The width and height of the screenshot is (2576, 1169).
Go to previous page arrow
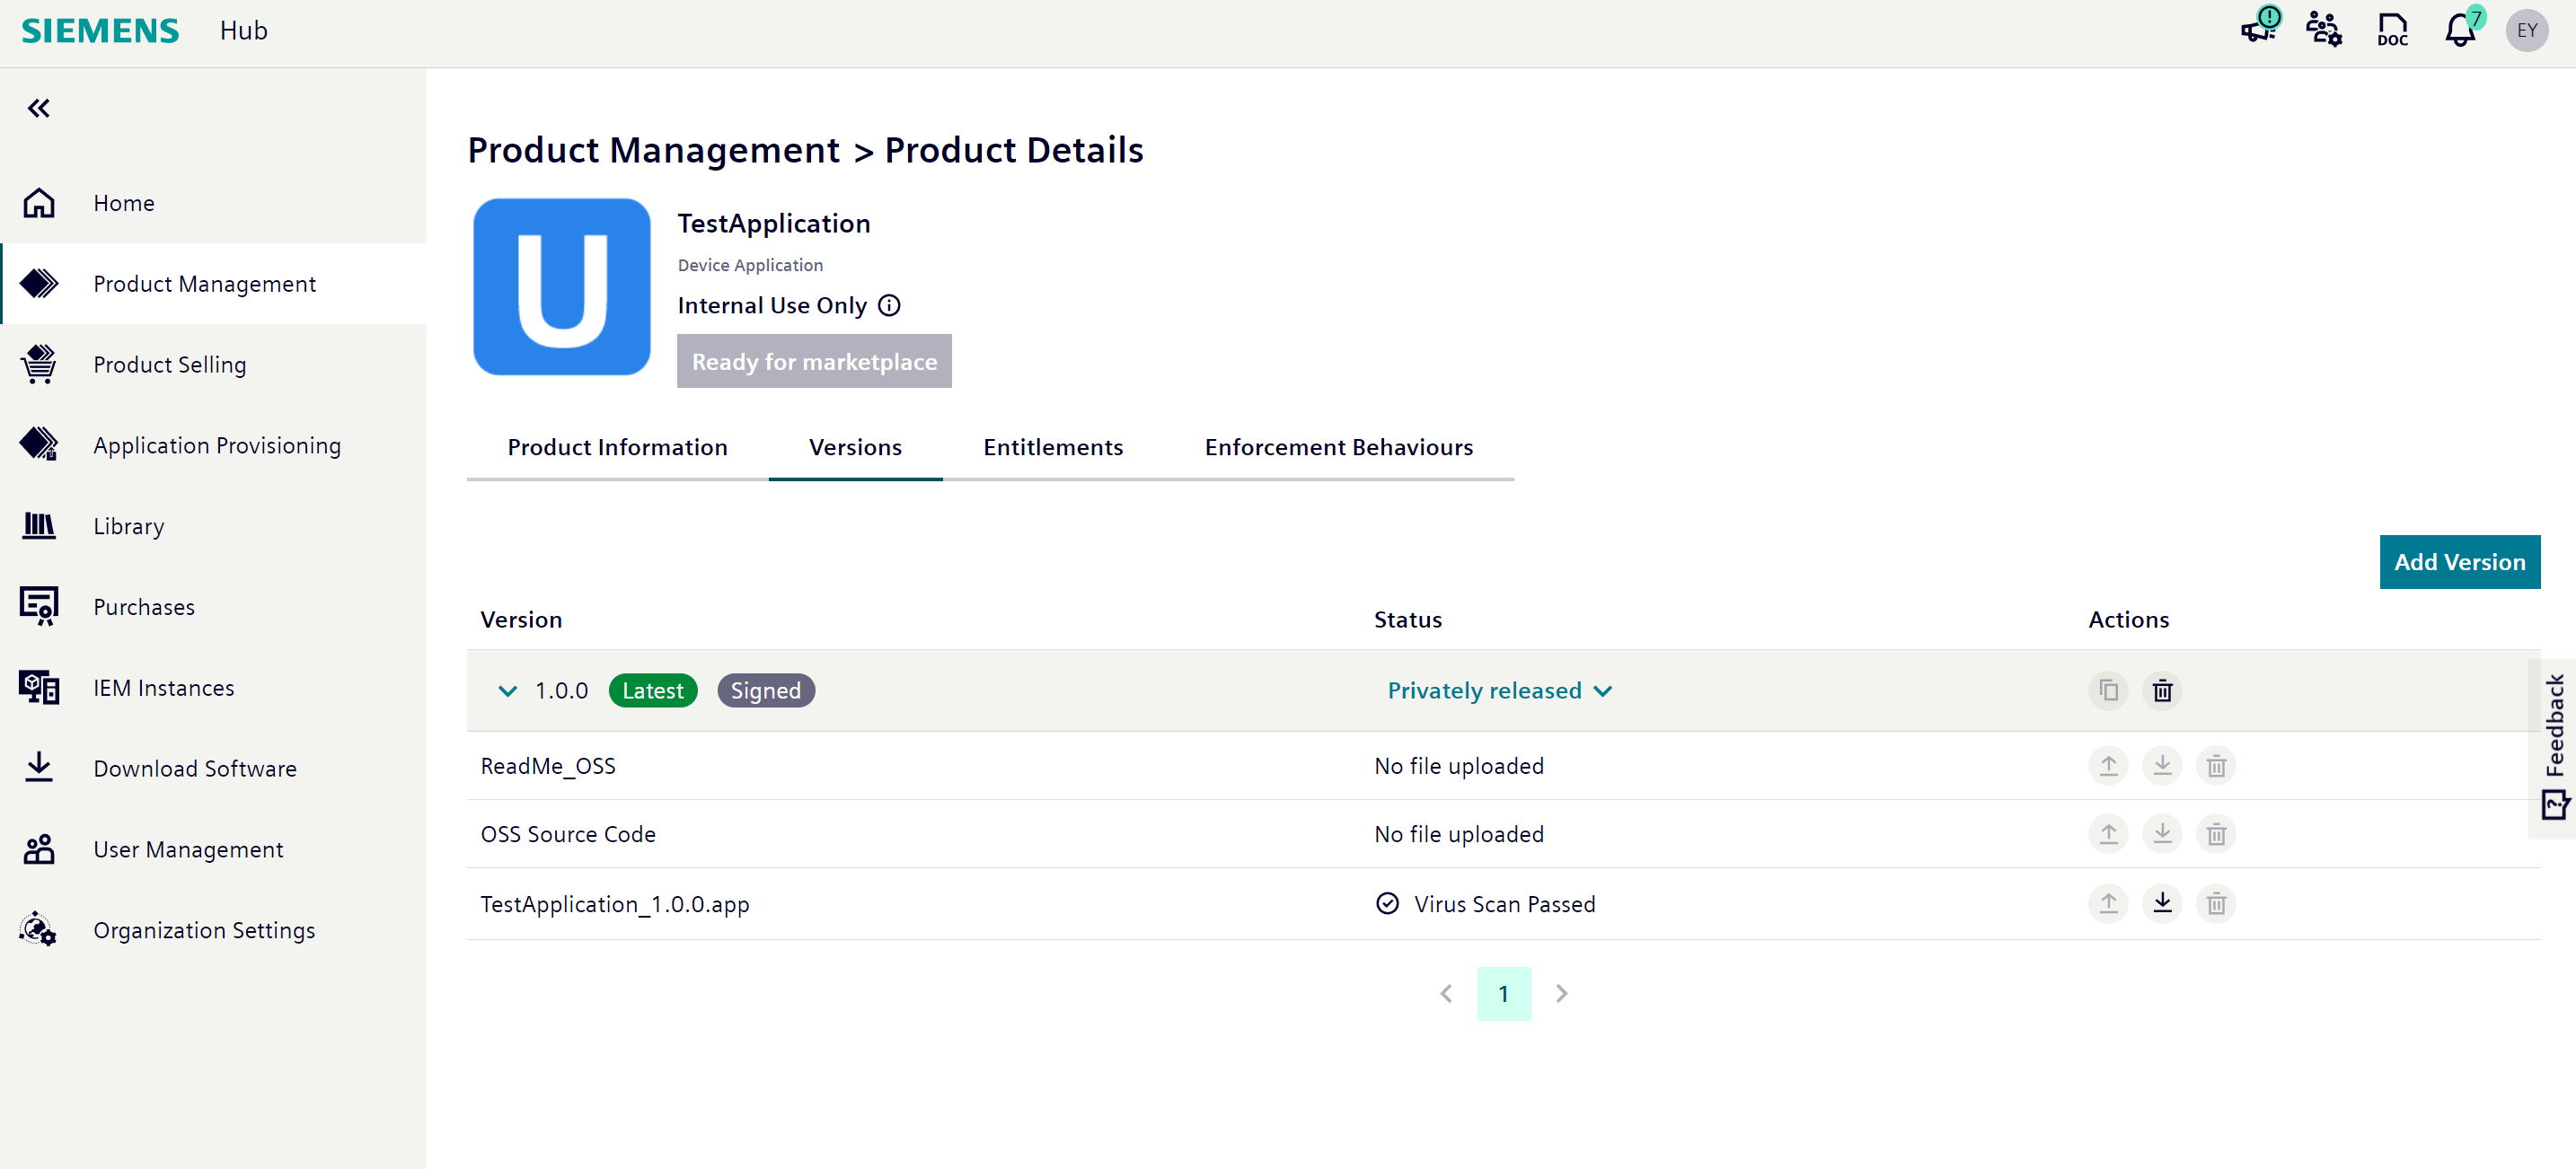(1445, 993)
